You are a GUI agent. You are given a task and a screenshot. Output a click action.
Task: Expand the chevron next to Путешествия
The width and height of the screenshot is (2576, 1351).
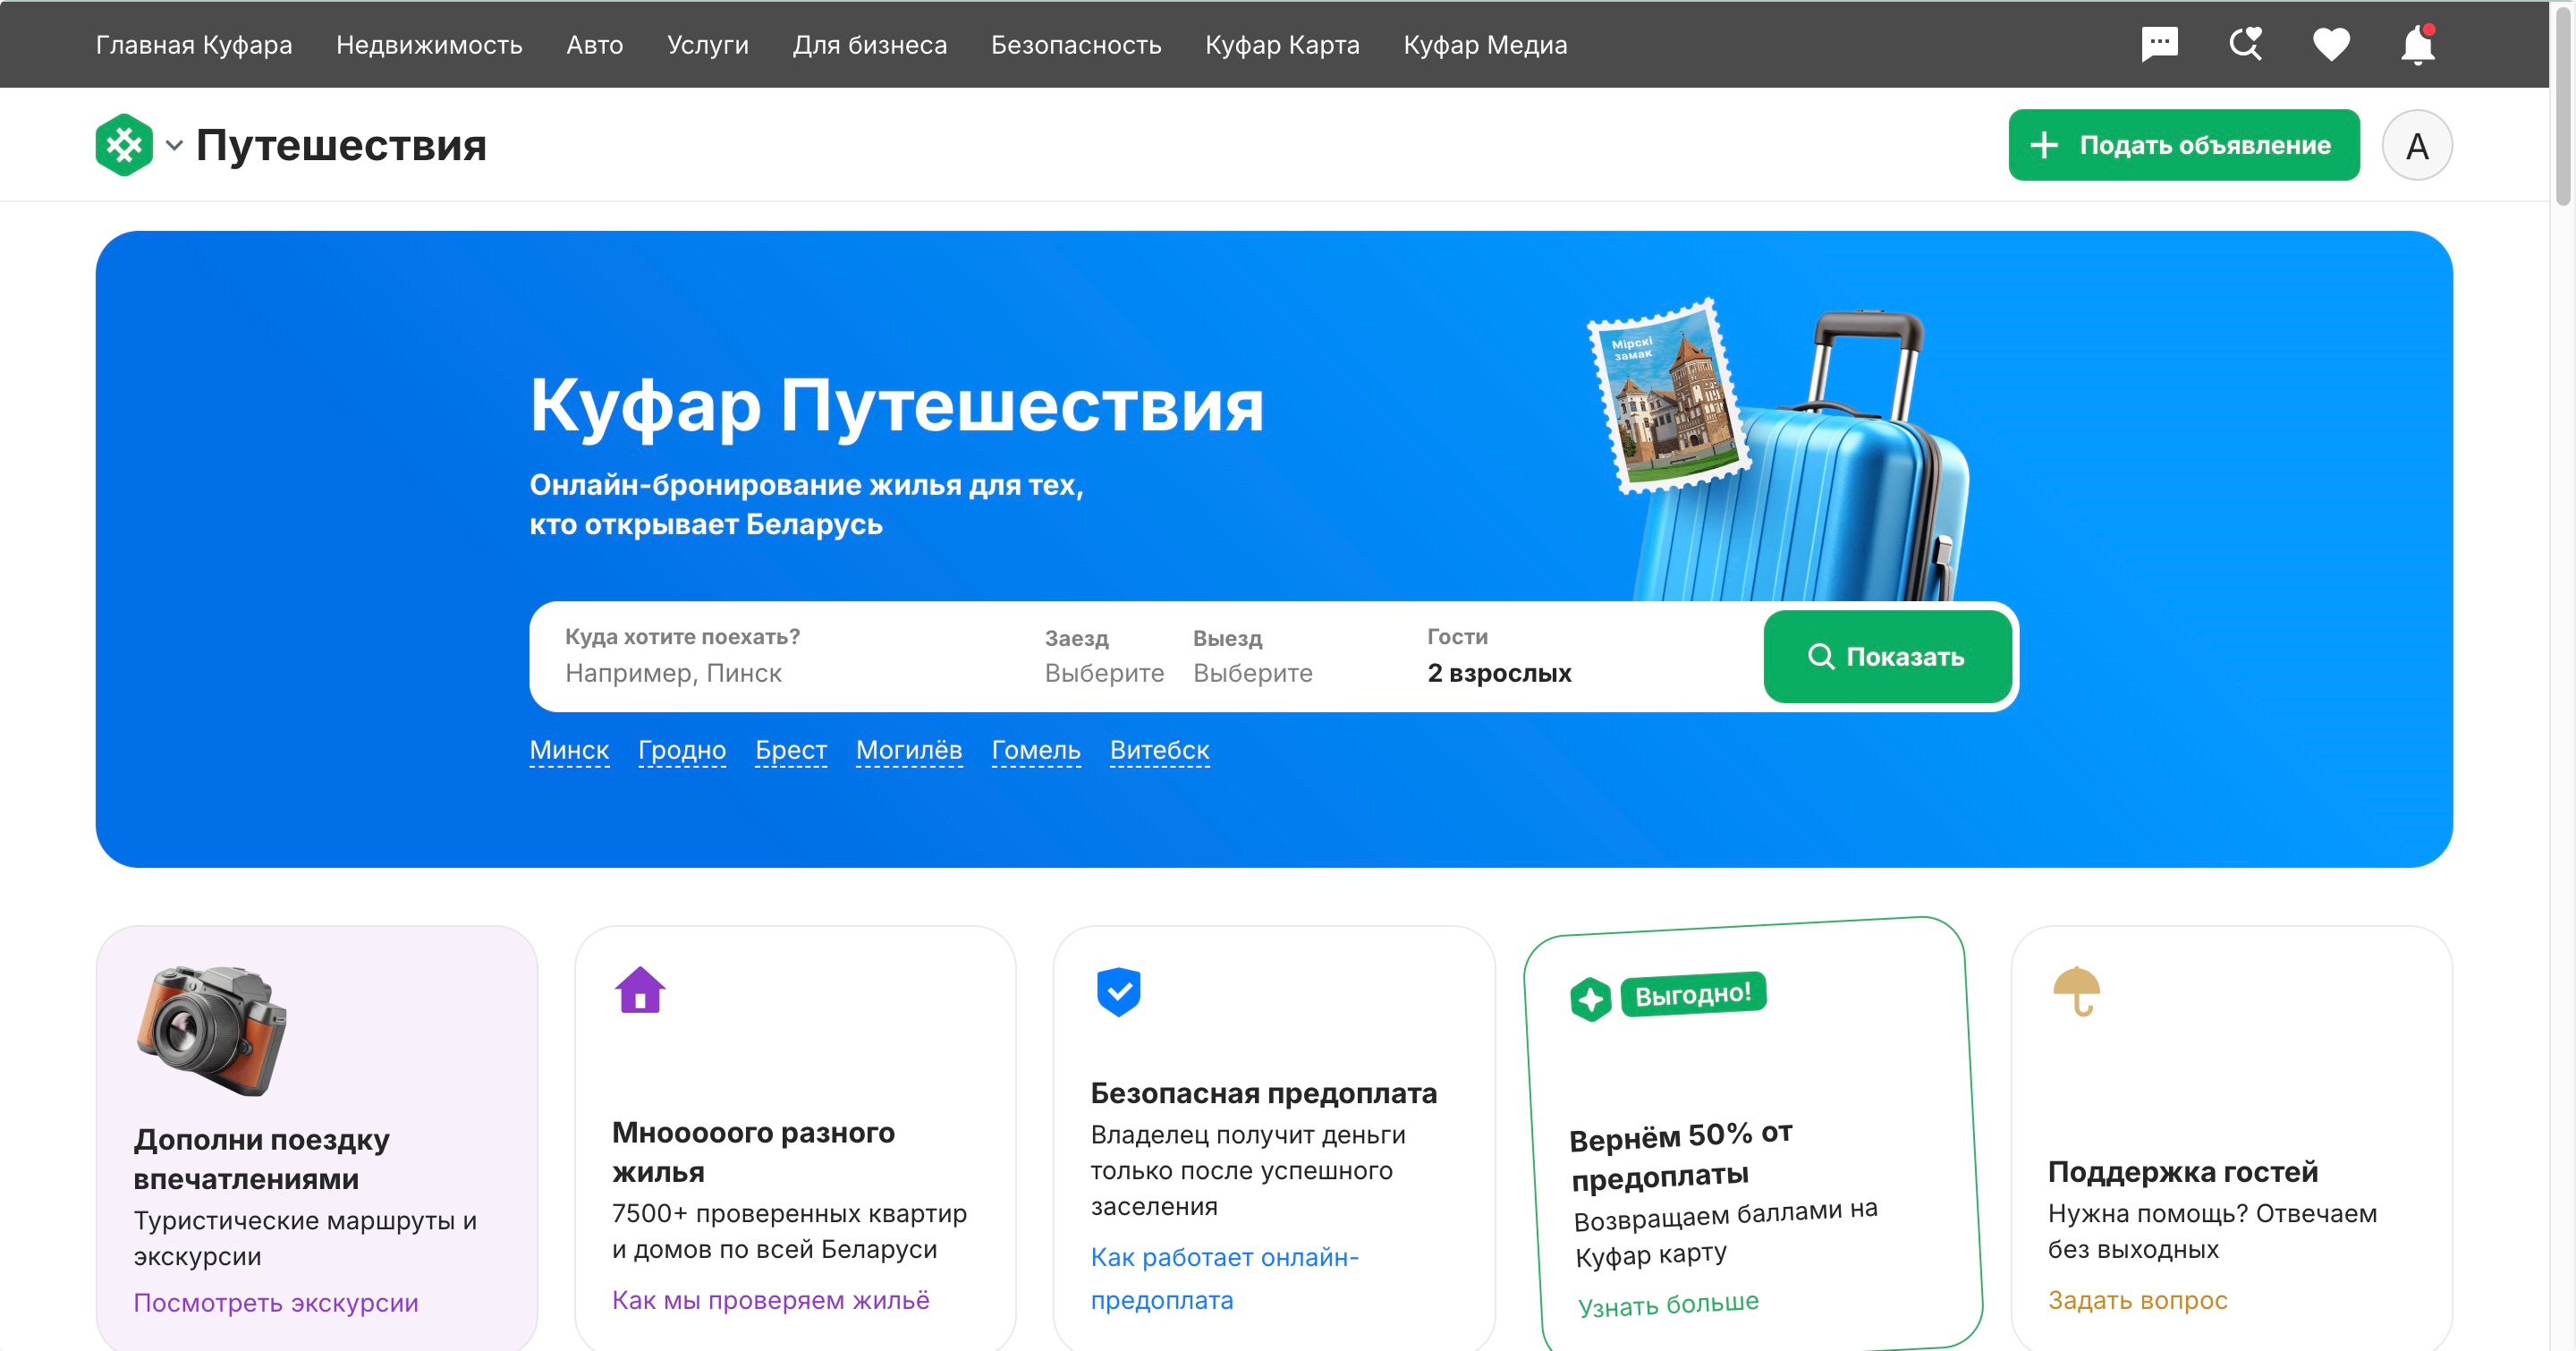click(174, 146)
